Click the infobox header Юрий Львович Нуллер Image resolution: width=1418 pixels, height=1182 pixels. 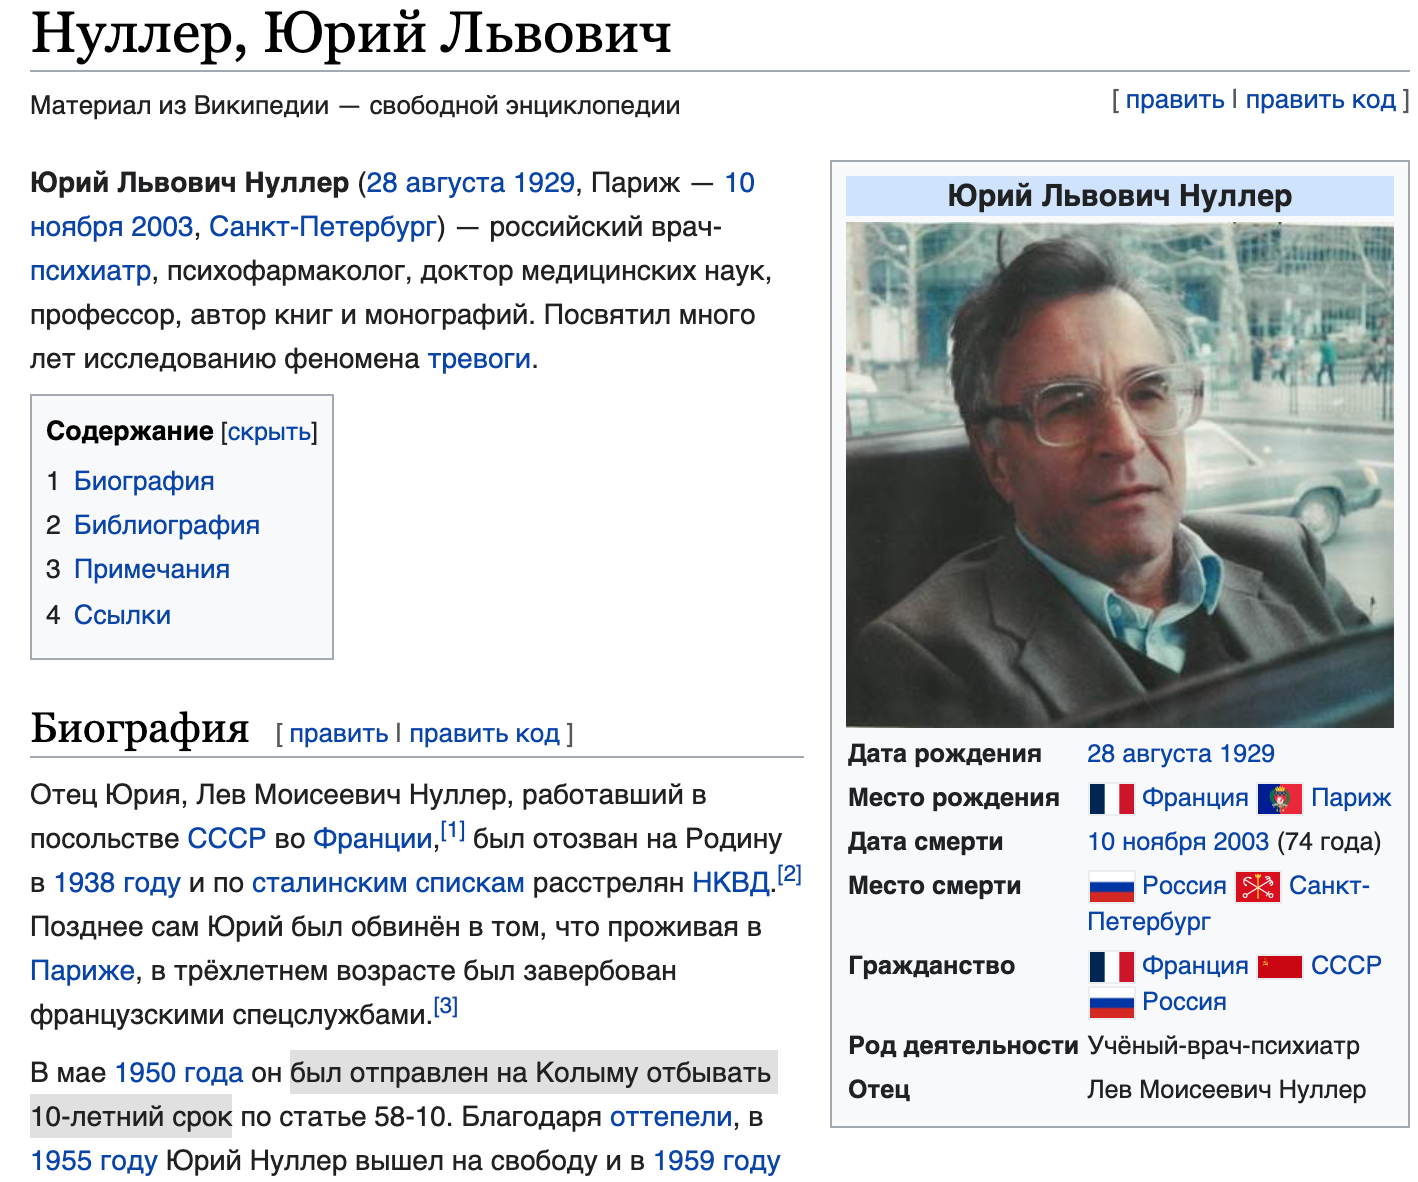(1119, 196)
